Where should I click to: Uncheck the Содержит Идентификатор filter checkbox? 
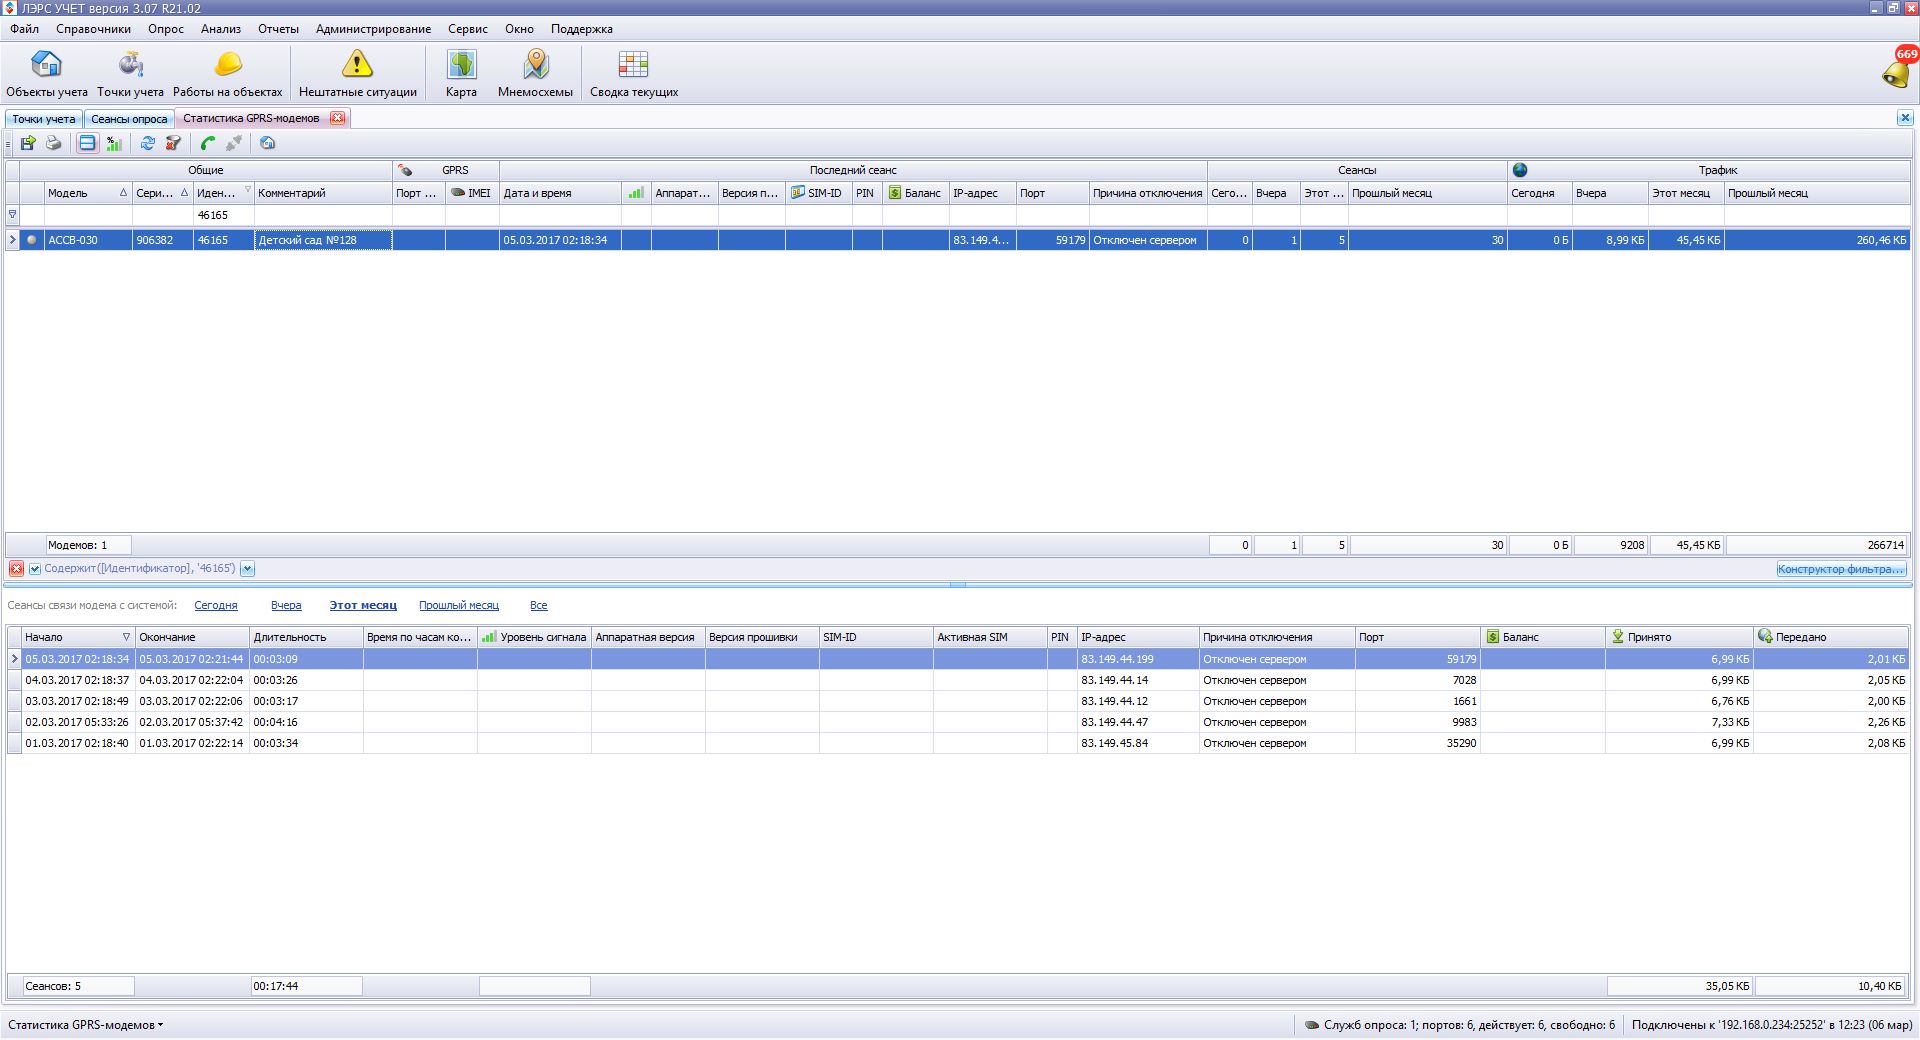(35, 569)
